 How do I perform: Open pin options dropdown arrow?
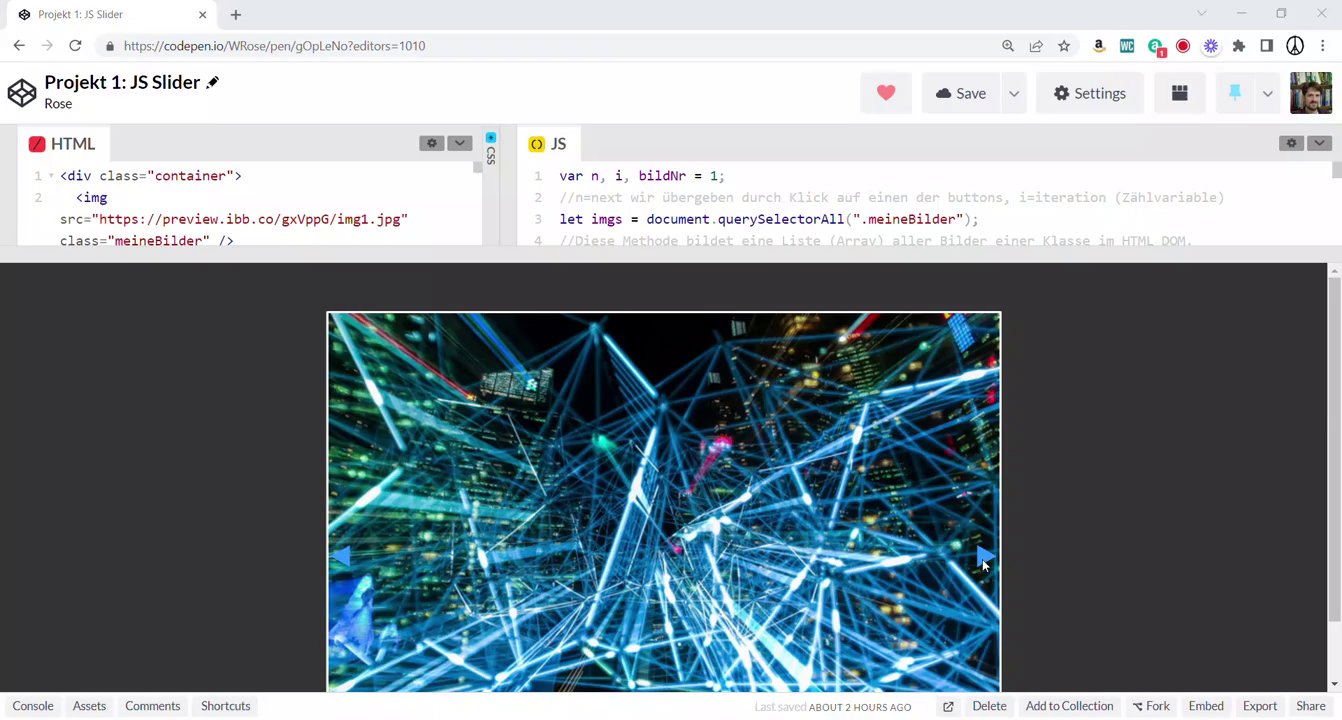click(1267, 93)
